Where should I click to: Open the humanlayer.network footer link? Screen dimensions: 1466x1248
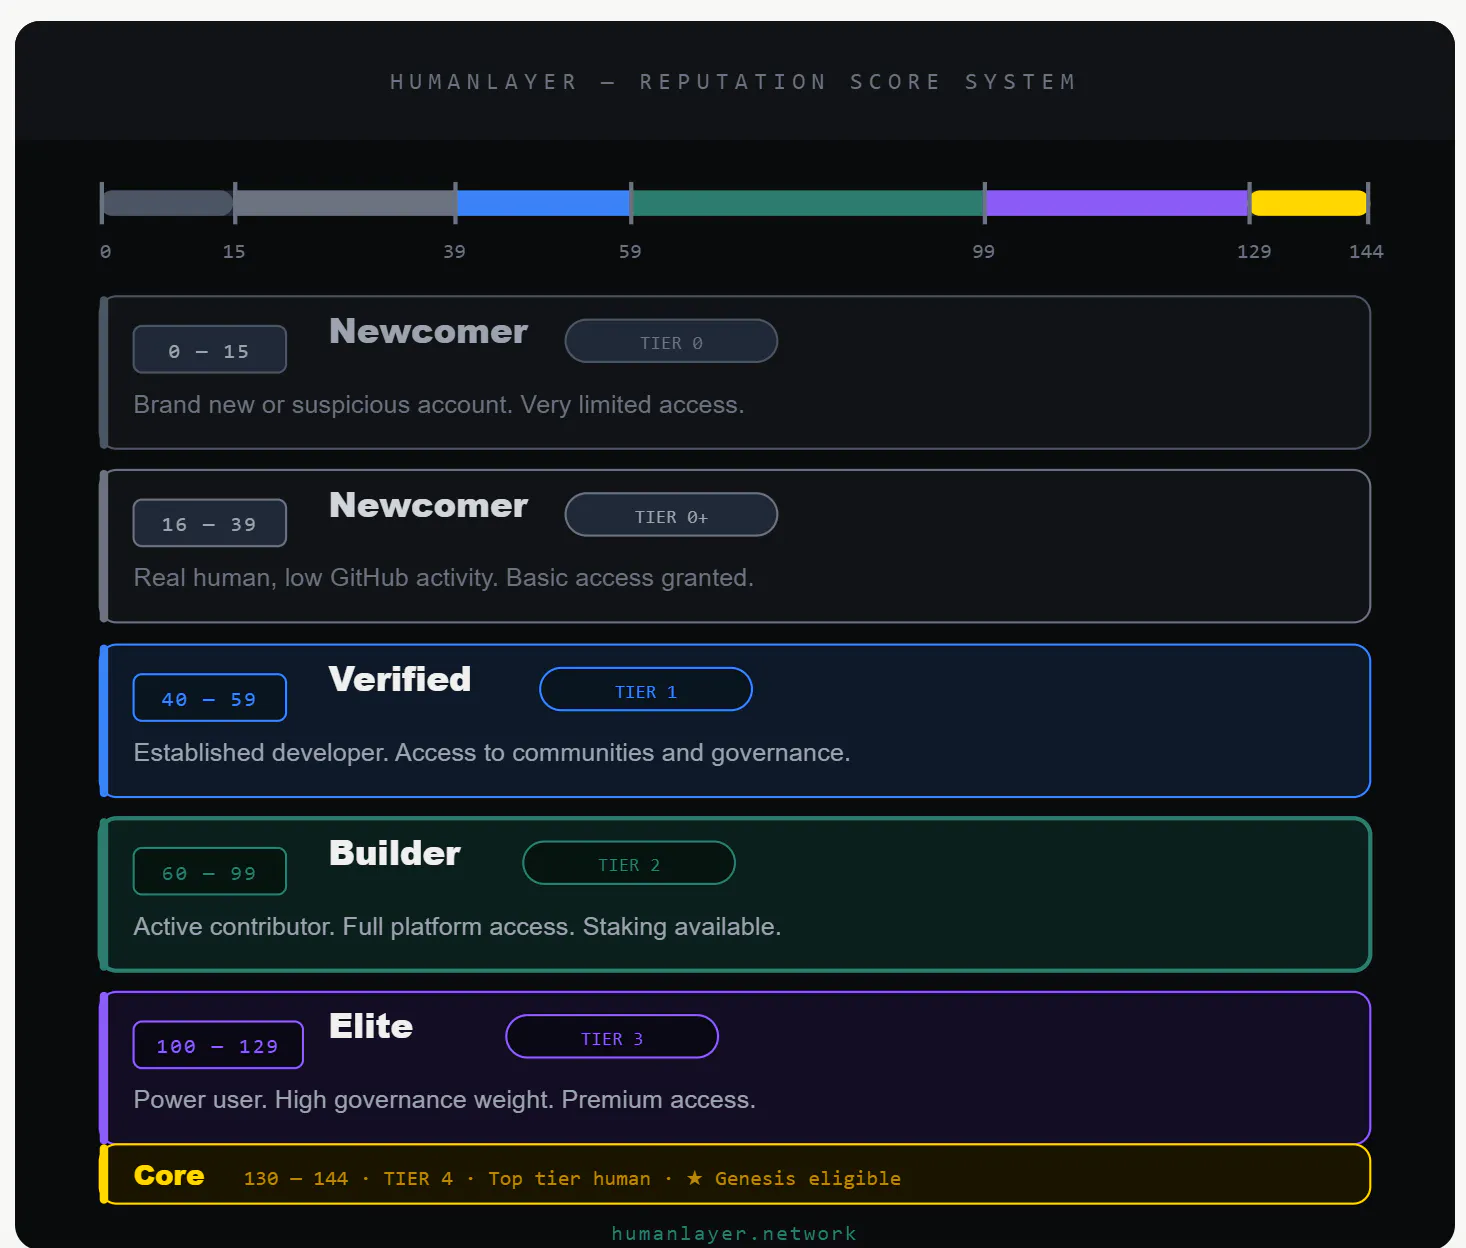tap(734, 1234)
